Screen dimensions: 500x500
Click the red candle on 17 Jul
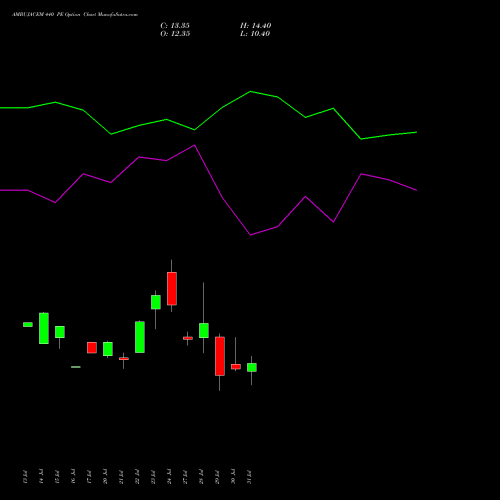pyautogui.click(x=92, y=348)
